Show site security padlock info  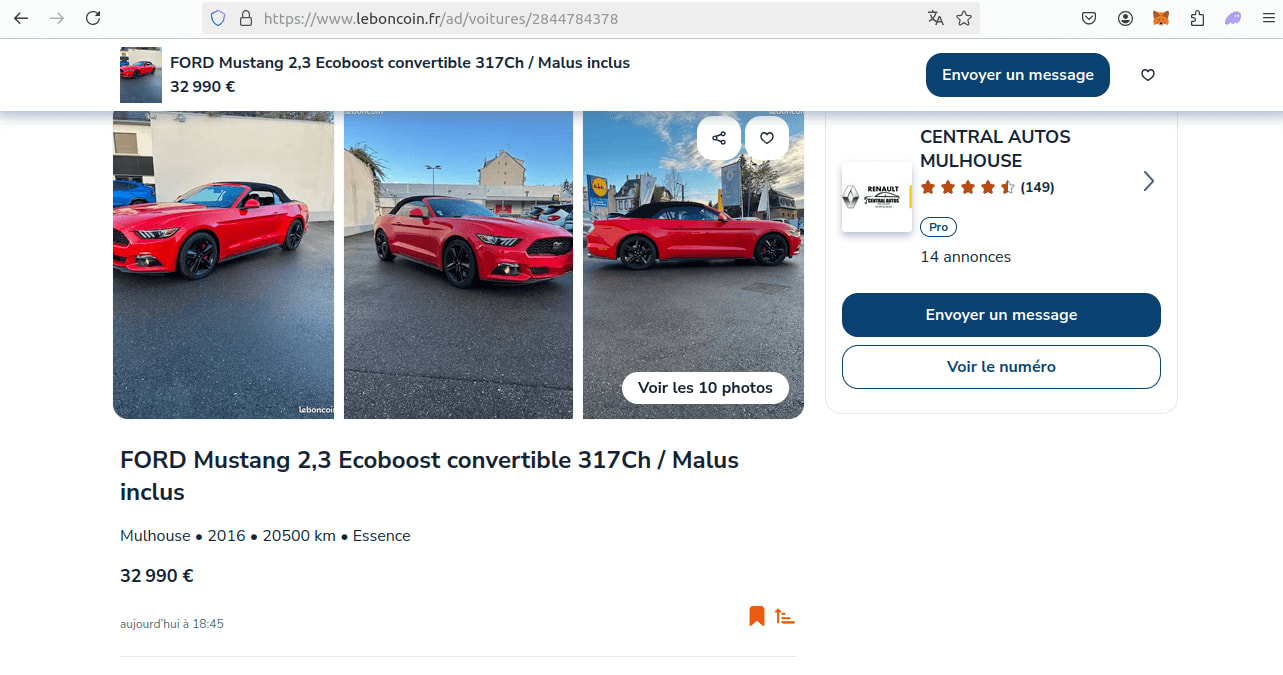pyautogui.click(x=244, y=18)
